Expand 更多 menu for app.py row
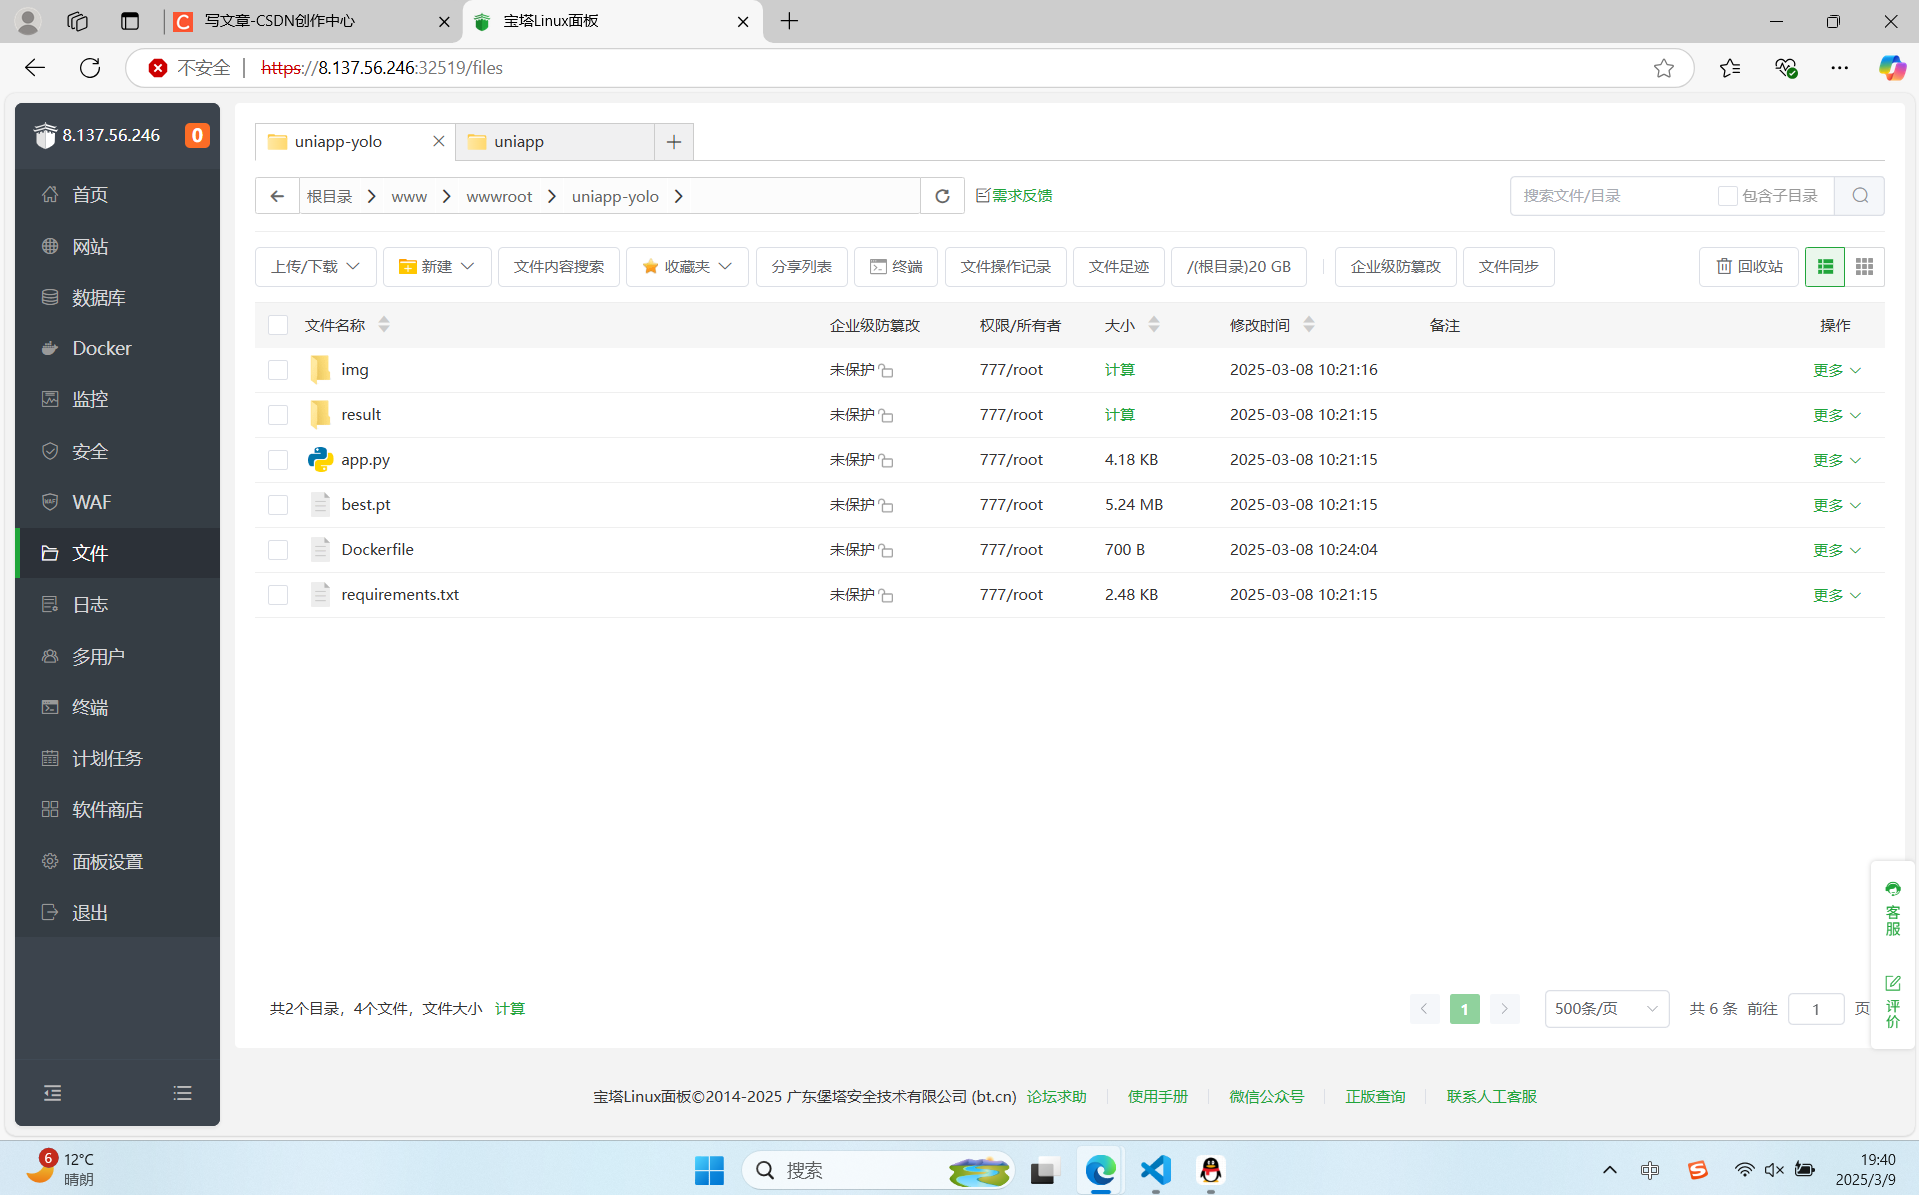 [1837, 460]
